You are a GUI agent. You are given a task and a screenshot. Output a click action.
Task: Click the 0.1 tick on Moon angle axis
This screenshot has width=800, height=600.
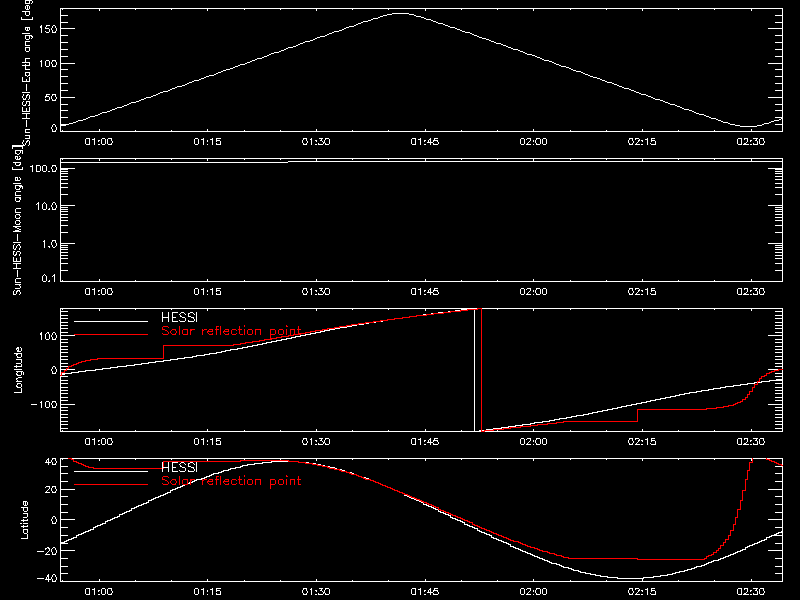(49, 278)
